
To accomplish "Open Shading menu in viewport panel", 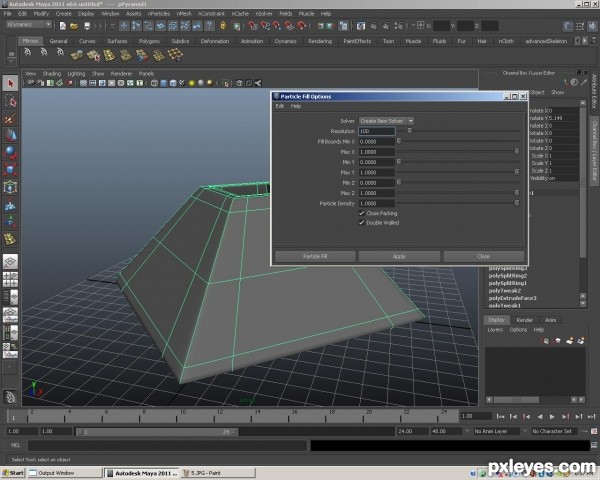I will click(x=52, y=73).
